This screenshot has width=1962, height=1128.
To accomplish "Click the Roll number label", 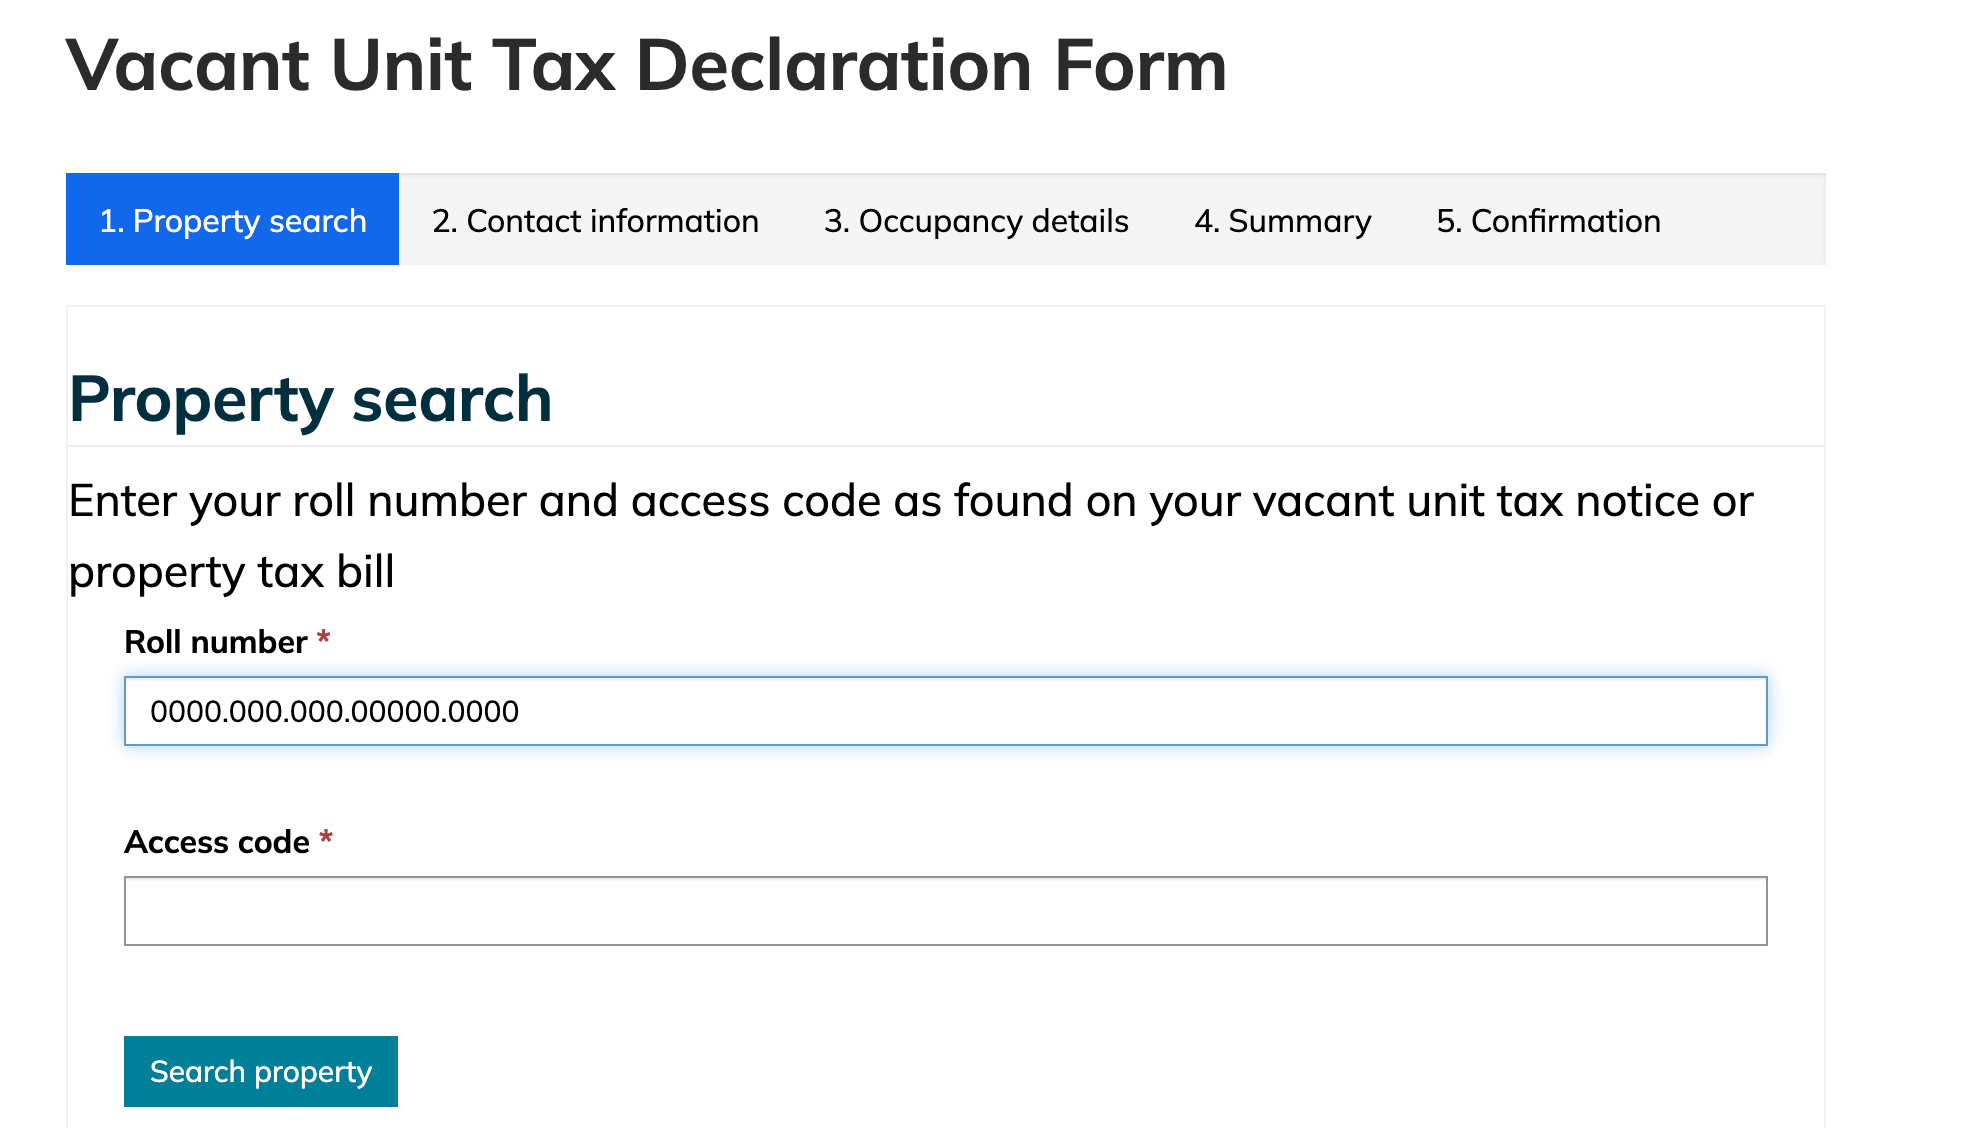I will [x=215, y=642].
